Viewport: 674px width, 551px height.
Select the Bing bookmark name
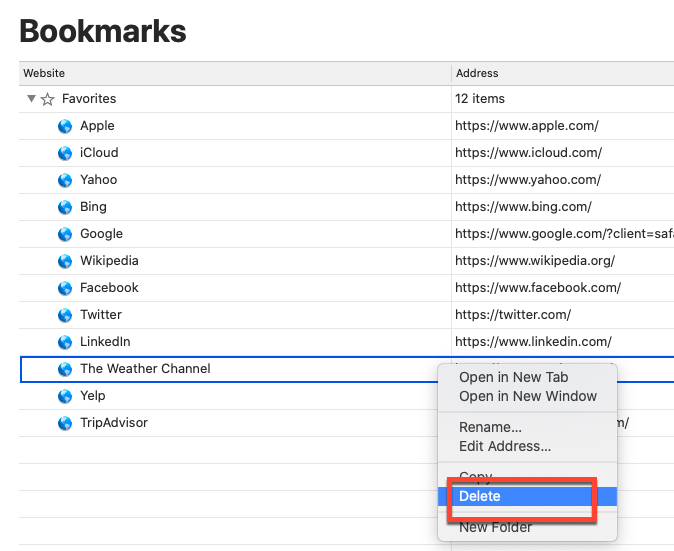coord(93,207)
